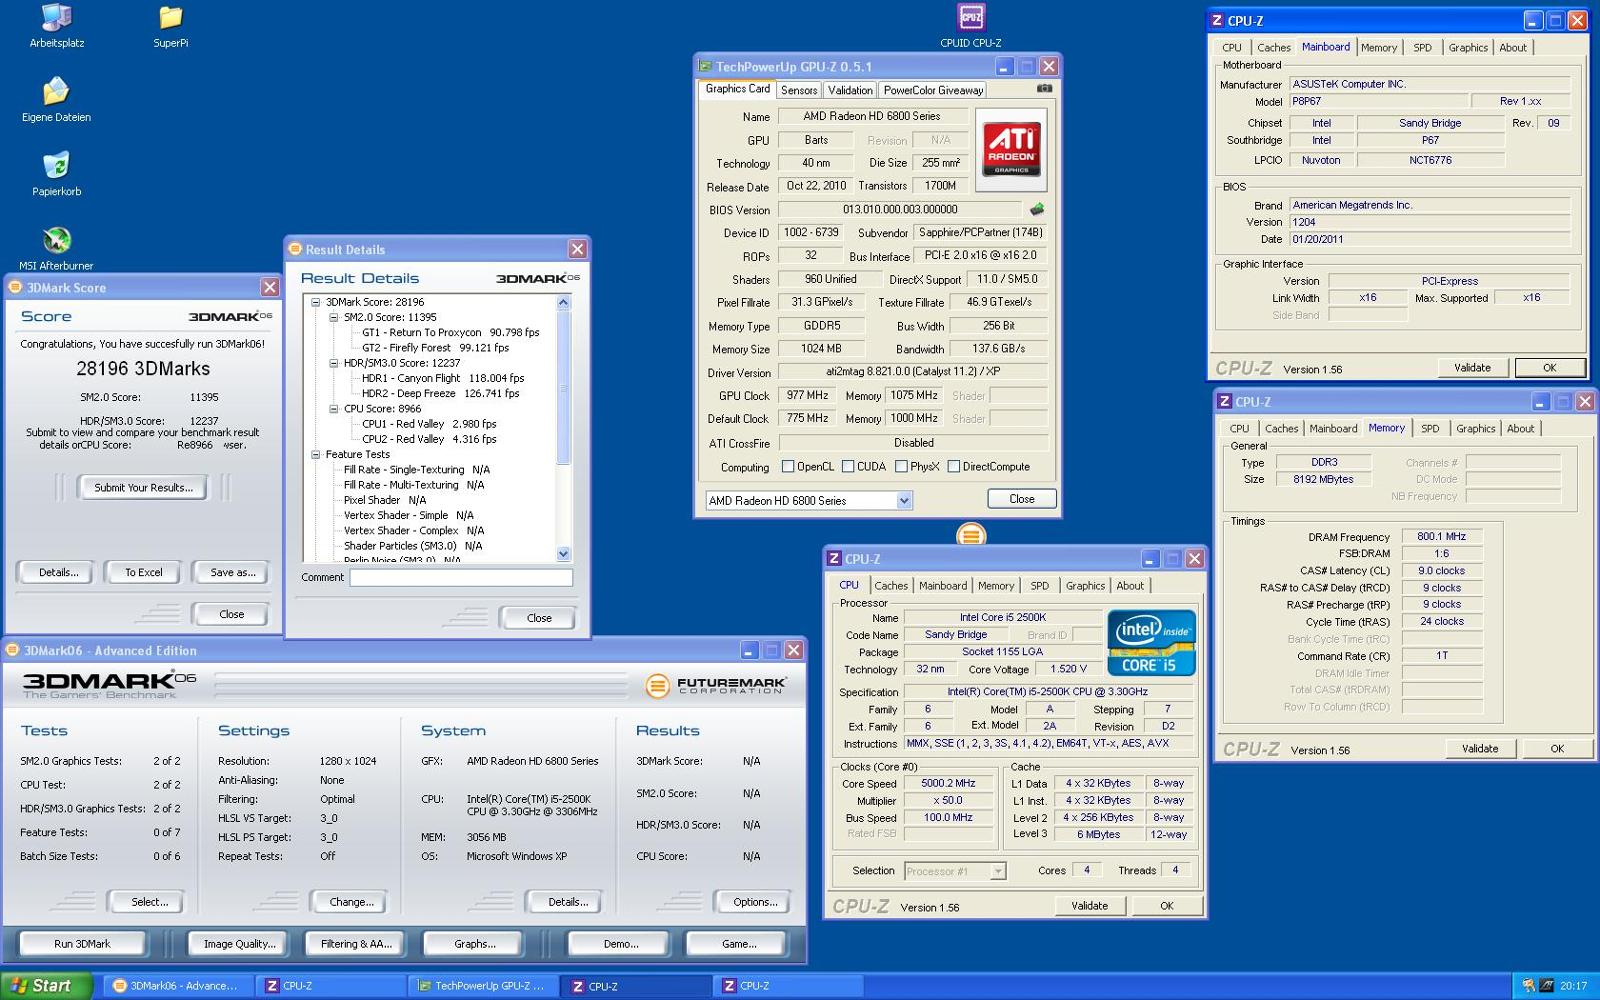This screenshot has width=1600, height=1000.
Task: Click the third CPU-Z taskbar button
Action: [x=789, y=986]
